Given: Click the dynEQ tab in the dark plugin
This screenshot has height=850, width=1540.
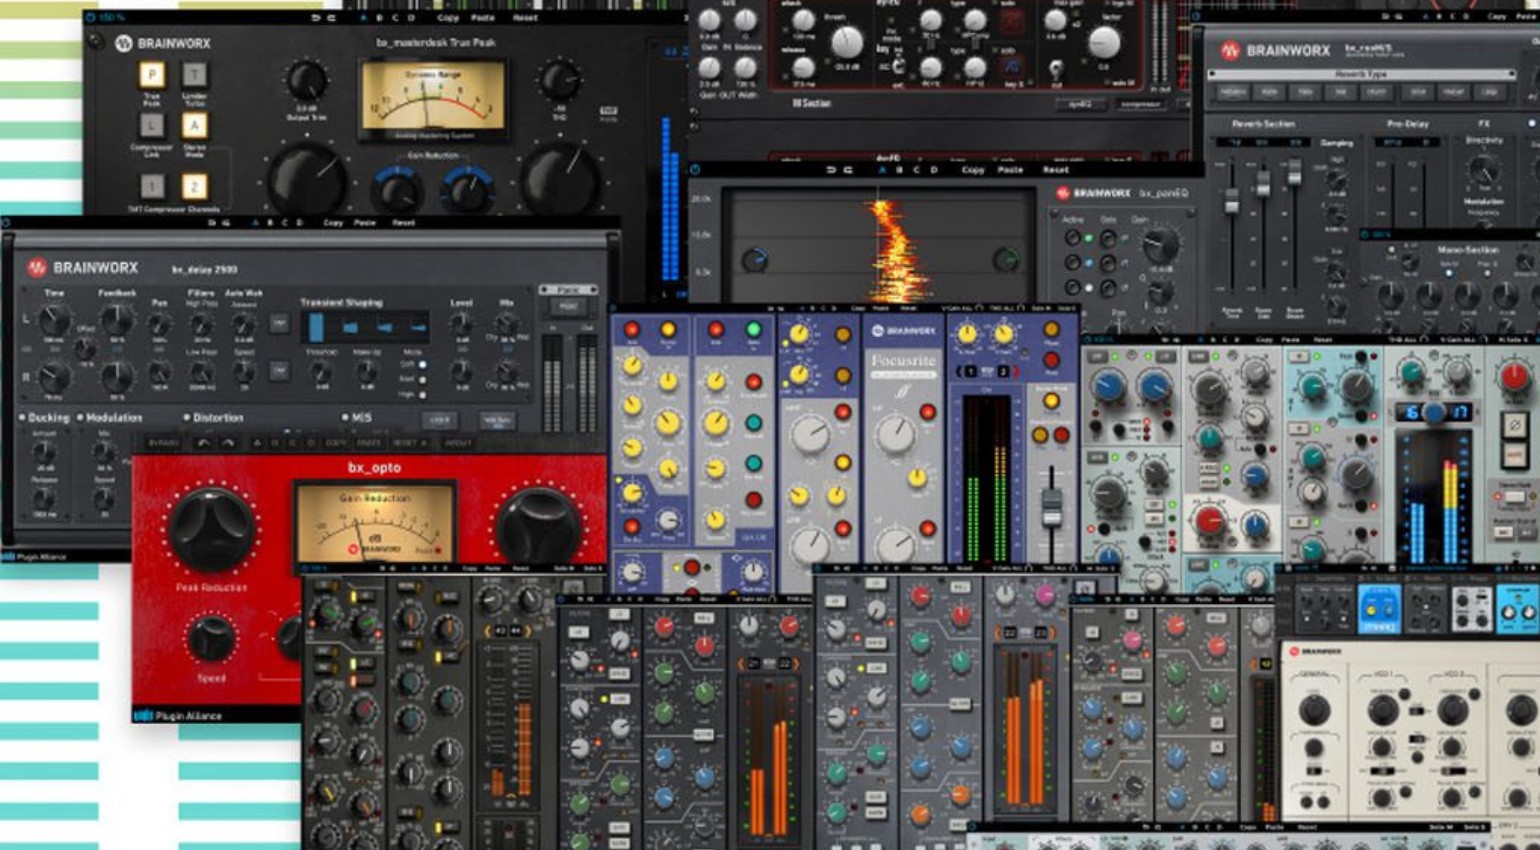Looking at the screenshot, I should (x=1080, y=103).
